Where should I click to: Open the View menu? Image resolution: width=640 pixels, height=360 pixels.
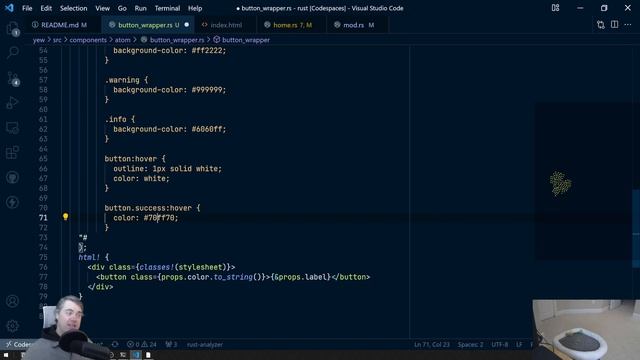coord(102,8)
